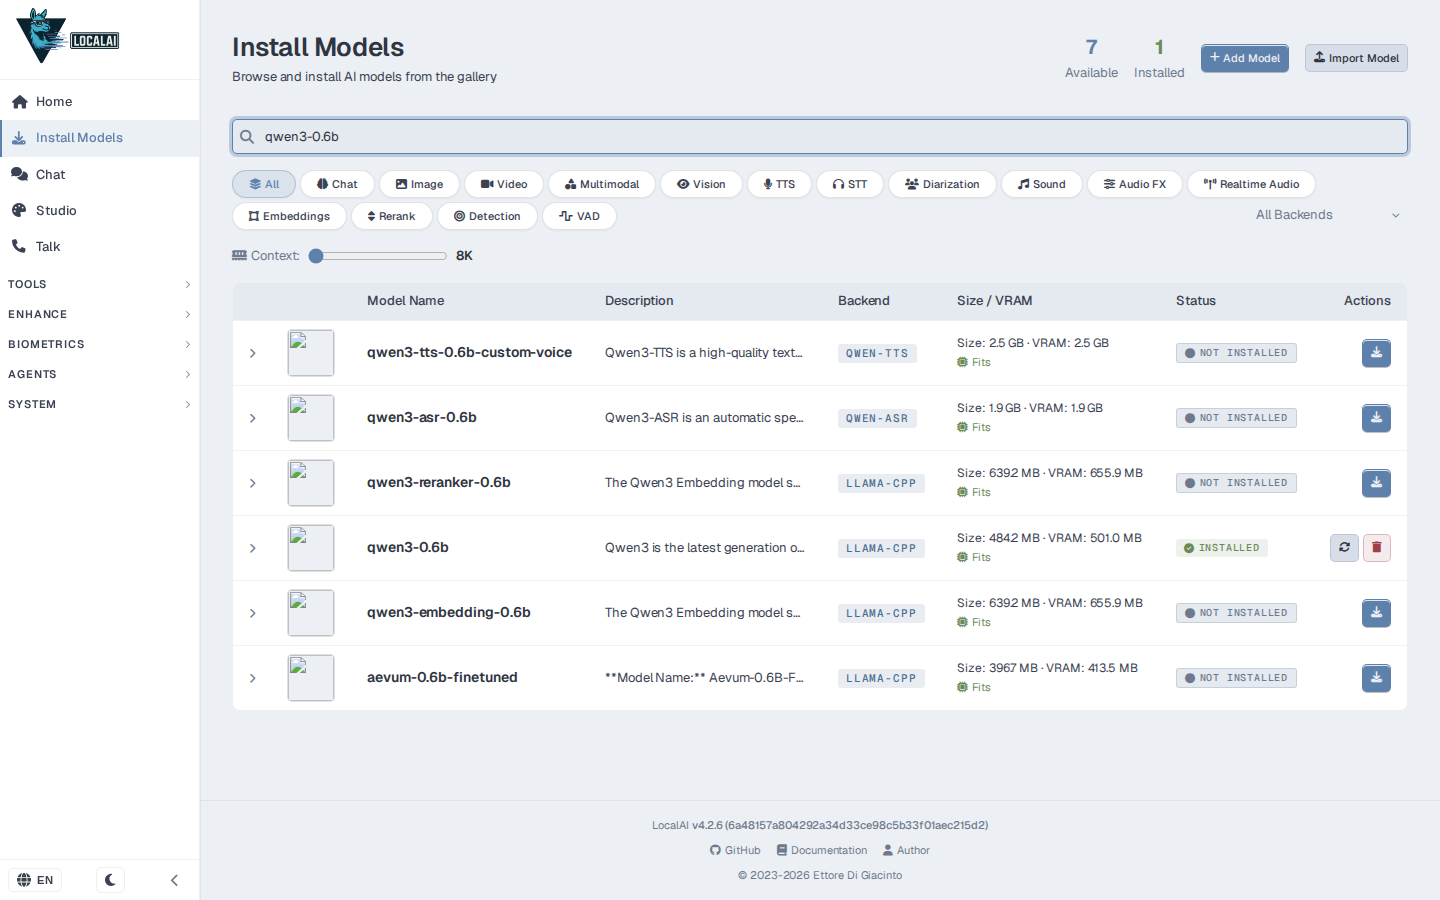Delete the installed qwen3-0.6b model
The width and height of the screenshot is (1440, 900).
(1377, 548)
